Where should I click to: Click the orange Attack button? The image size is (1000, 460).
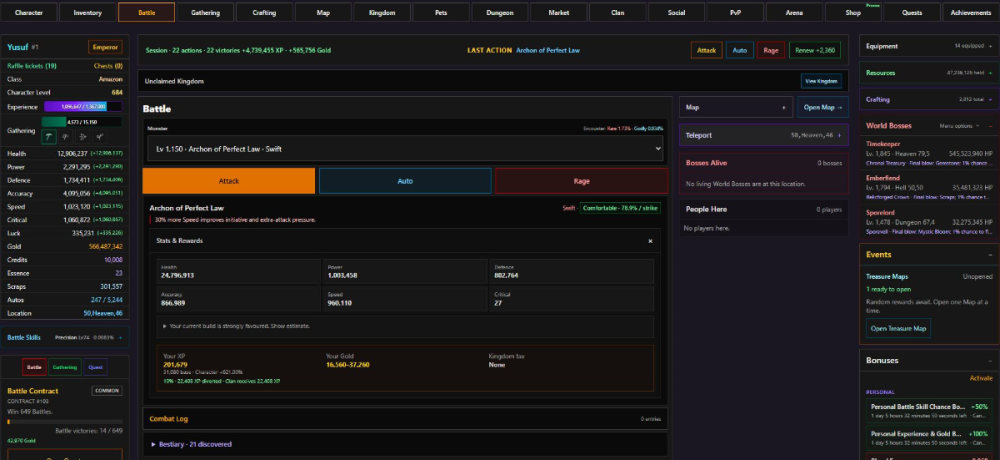[228, 181]
